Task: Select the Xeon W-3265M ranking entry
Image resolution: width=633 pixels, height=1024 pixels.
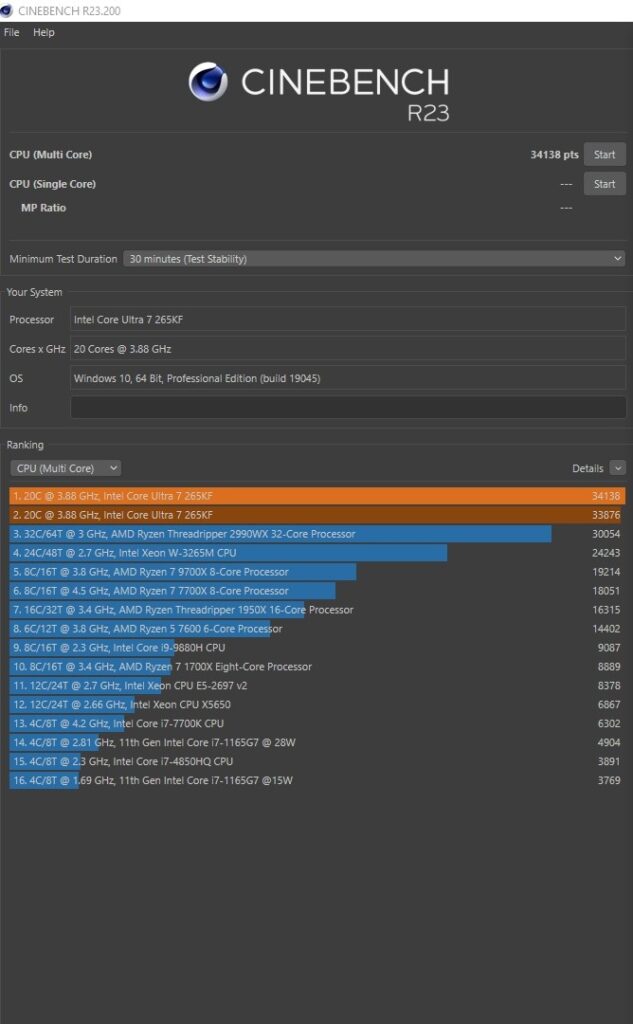Action: [x=317, y=552]
